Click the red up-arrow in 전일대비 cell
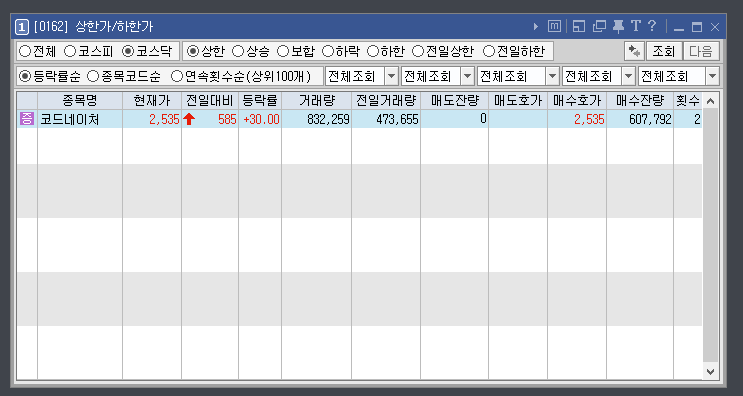This screenshot has width=743, height=396. [189, 119]
